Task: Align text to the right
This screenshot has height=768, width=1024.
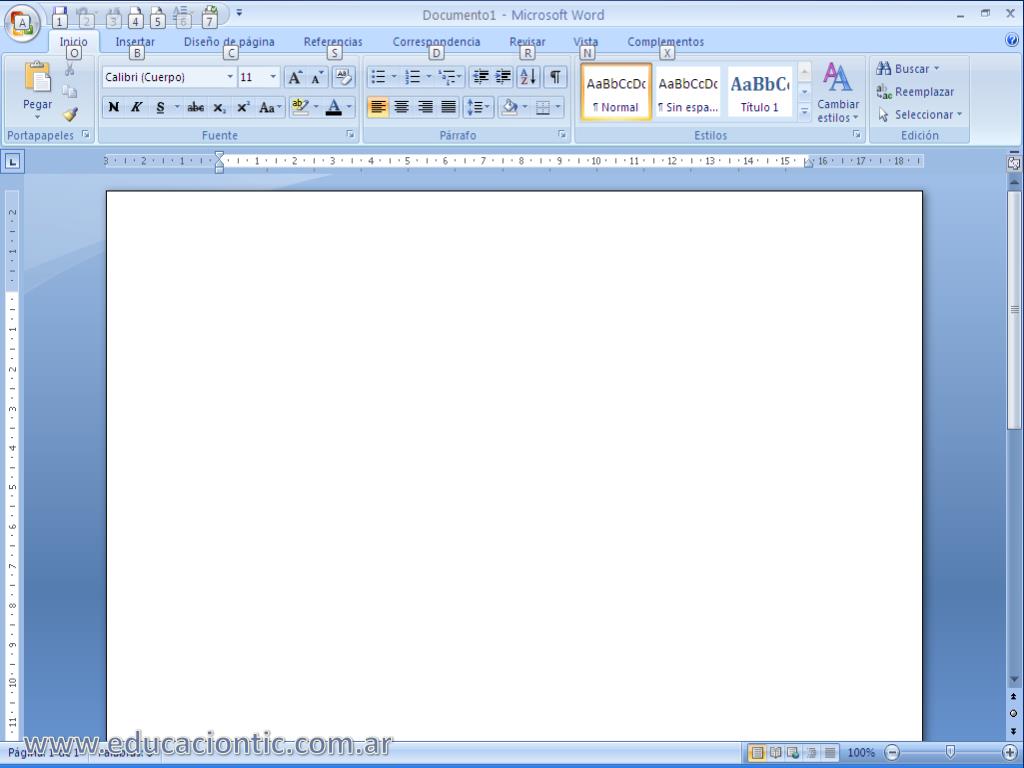Action: [x=425, y=107]
